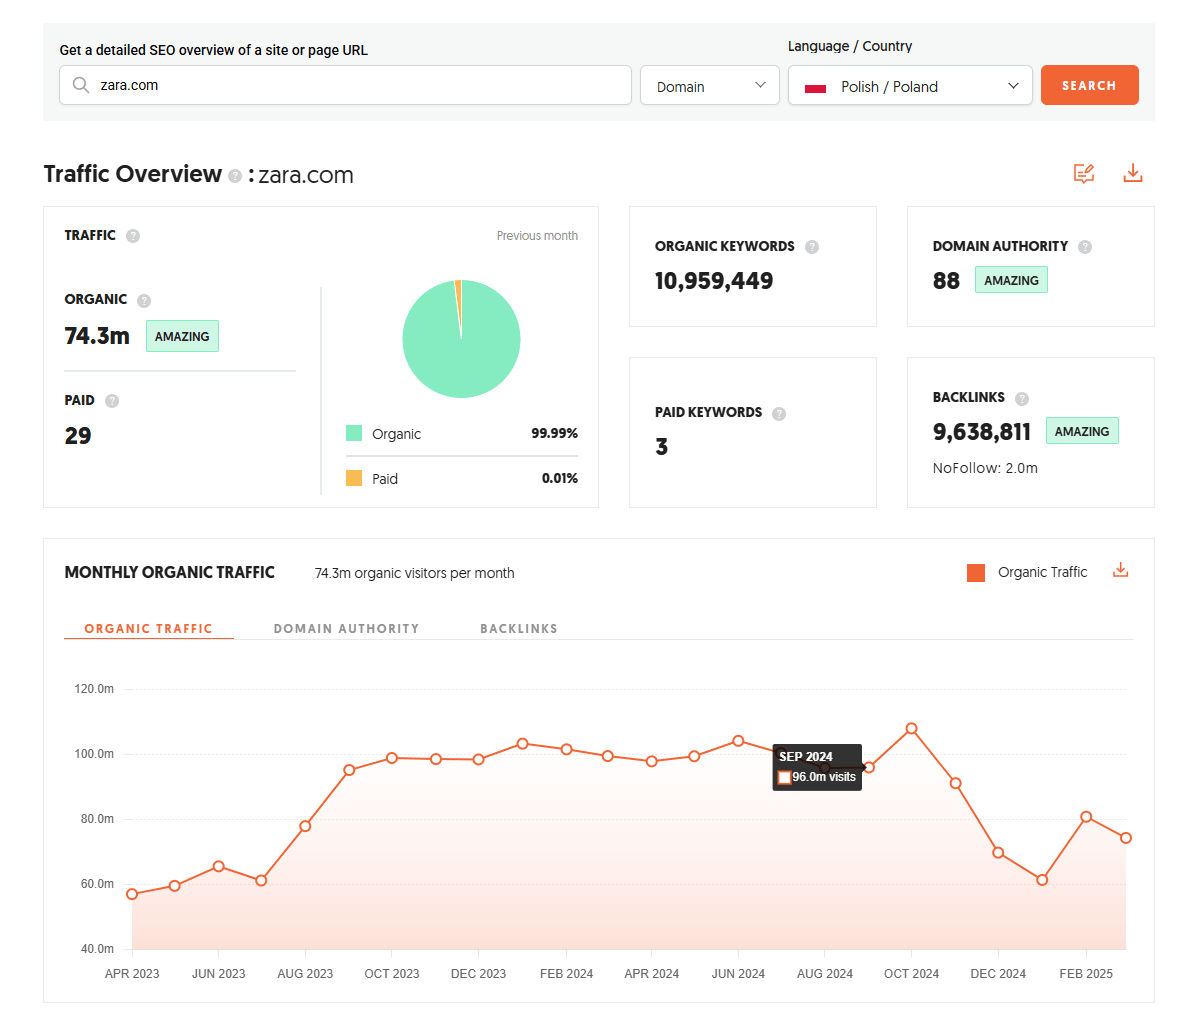Click the 0.01% paid percentage

click(x=560, y=478)
